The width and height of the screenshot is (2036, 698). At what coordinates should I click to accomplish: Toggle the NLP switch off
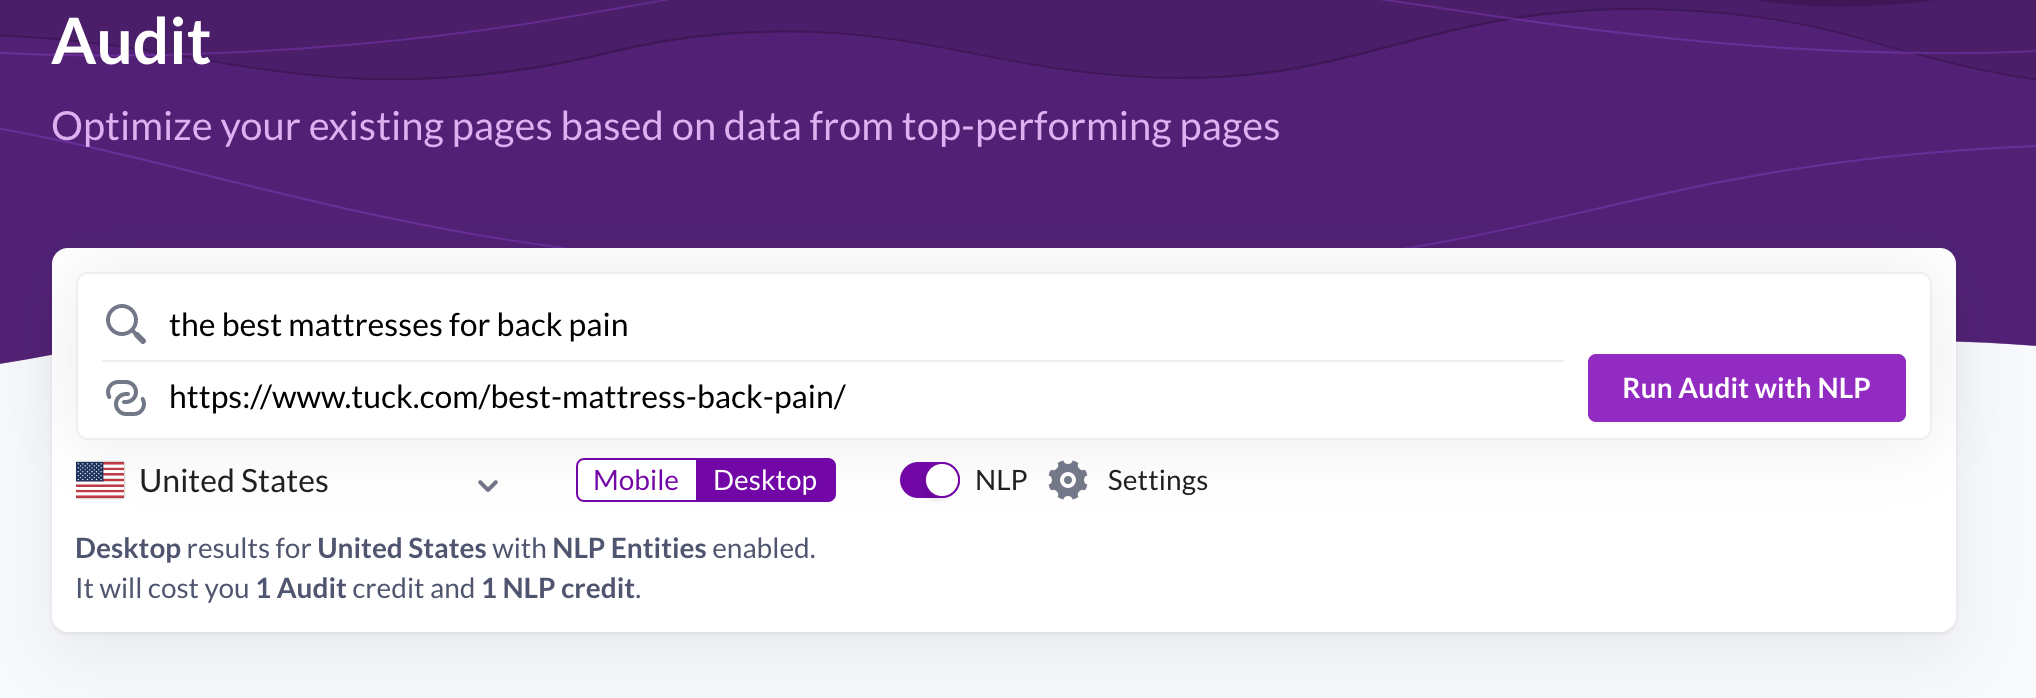coord(930,480)
